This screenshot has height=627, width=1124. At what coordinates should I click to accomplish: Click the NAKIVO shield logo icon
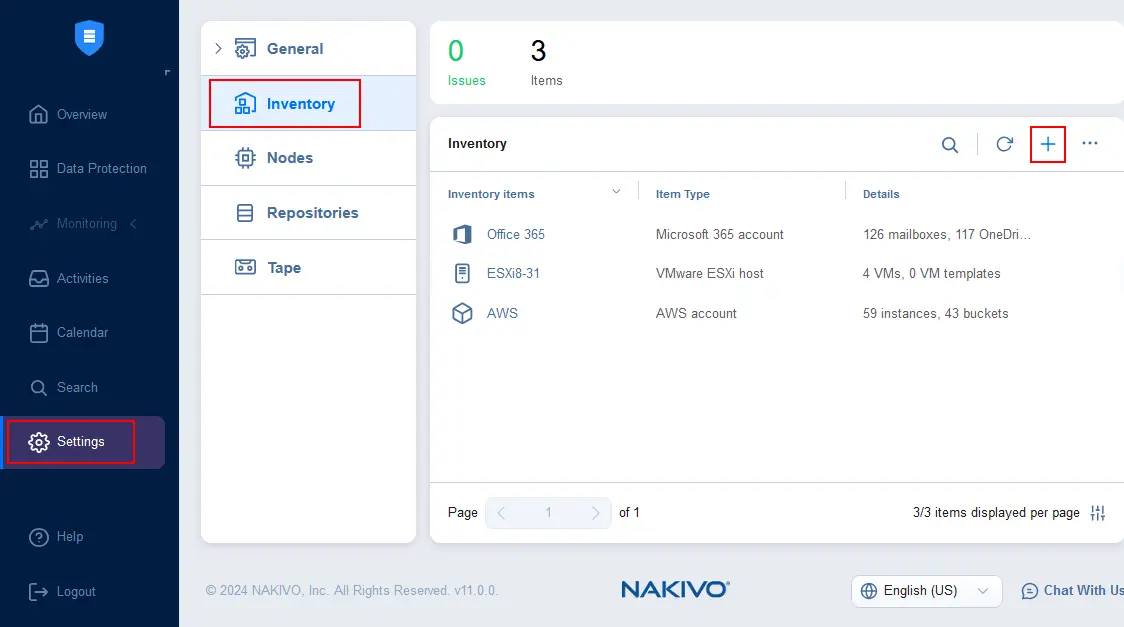coord(90,37)
